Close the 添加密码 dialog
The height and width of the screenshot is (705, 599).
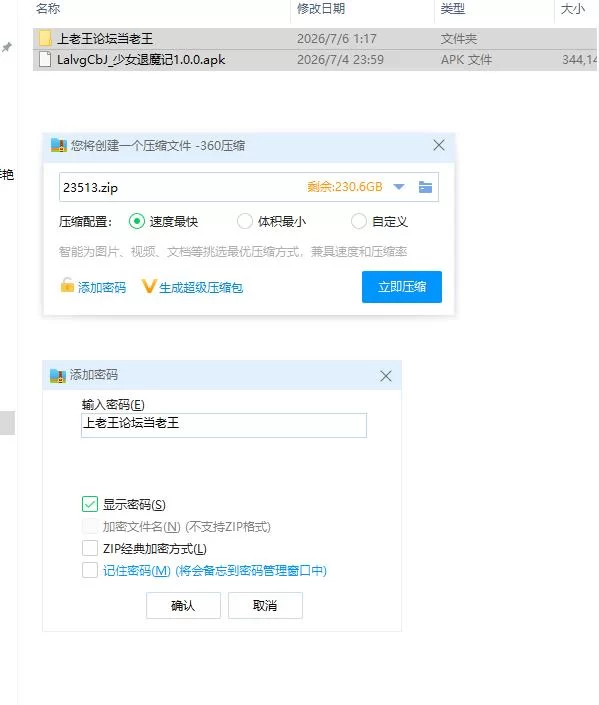(385, 376)
